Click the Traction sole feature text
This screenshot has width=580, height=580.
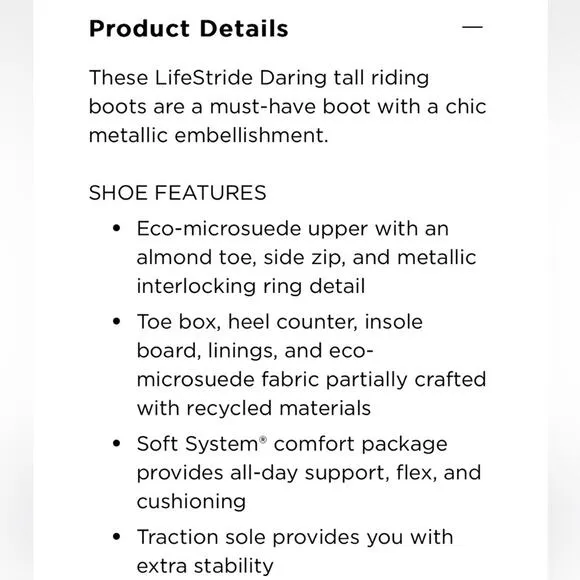pyautogui.click(x=295, y=551)
